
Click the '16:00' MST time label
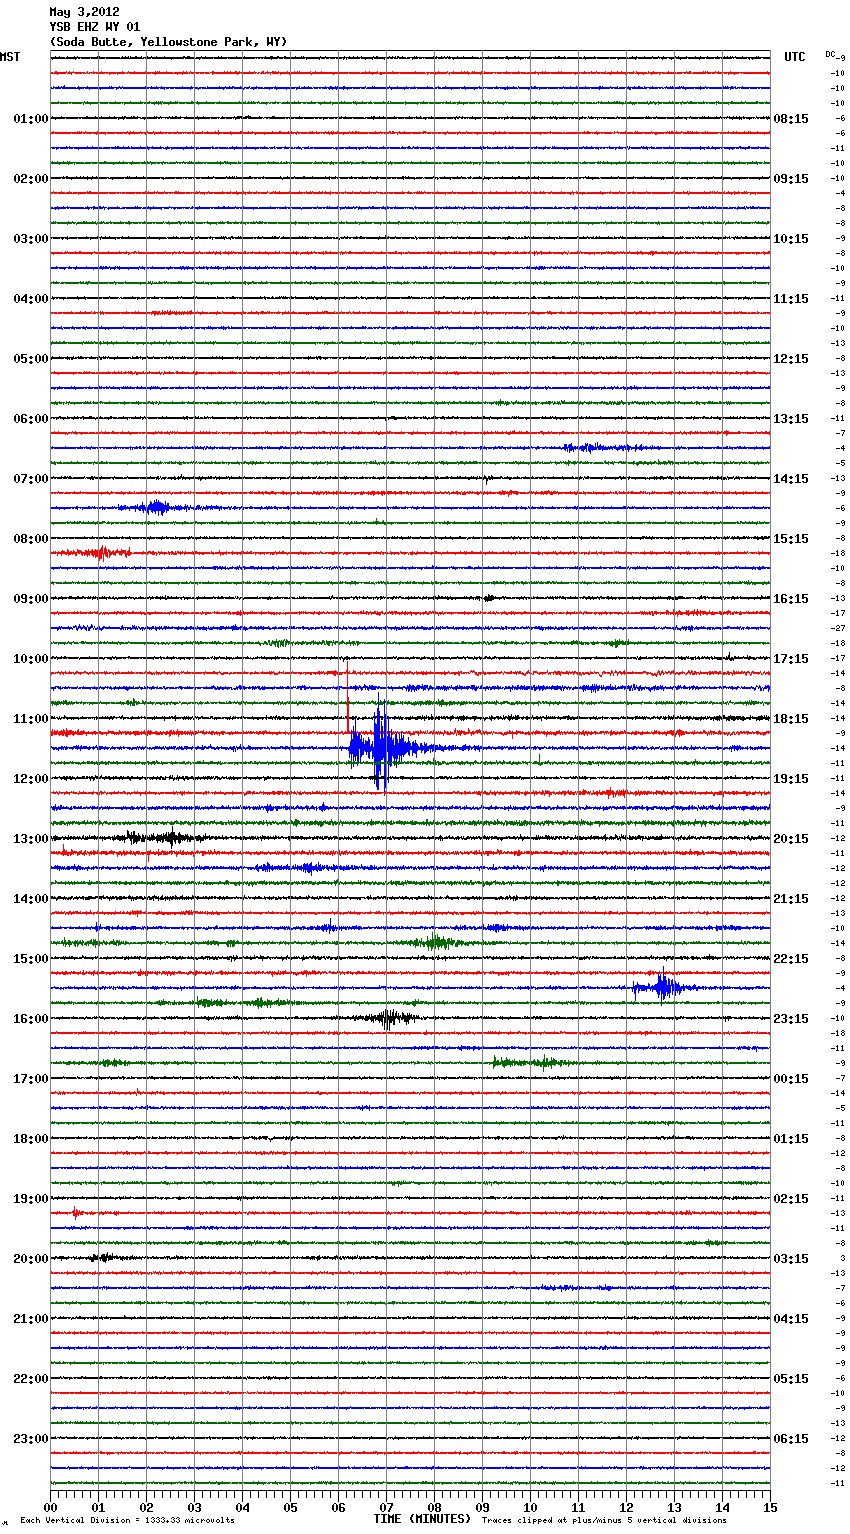click(30, 1019)
